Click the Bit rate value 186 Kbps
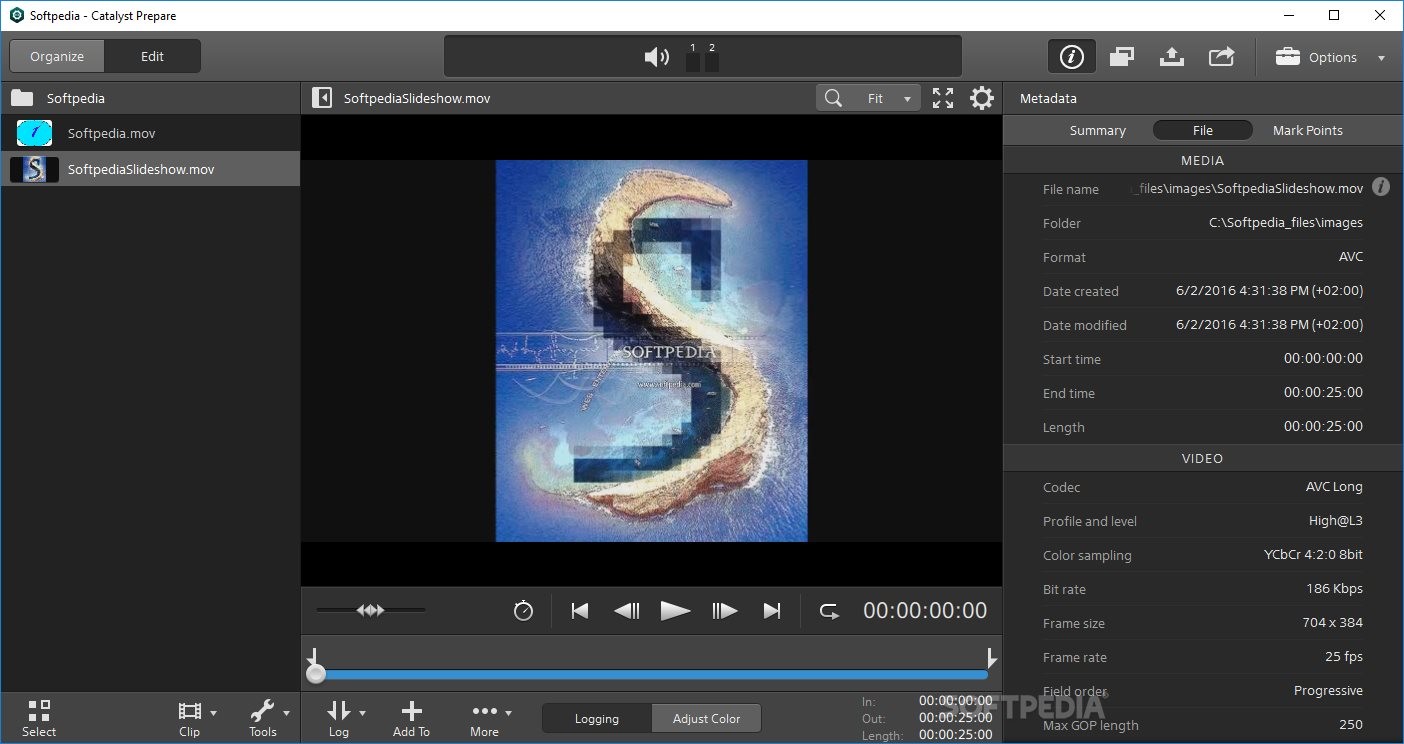 point(1334,588)
